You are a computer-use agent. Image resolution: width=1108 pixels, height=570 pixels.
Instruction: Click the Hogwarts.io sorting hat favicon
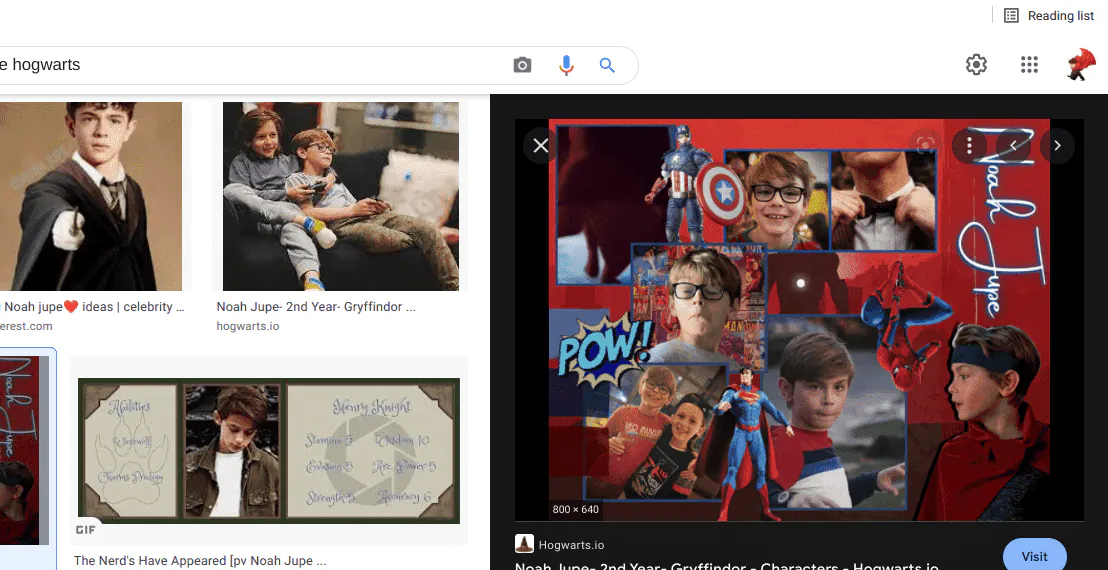(524, 544)
